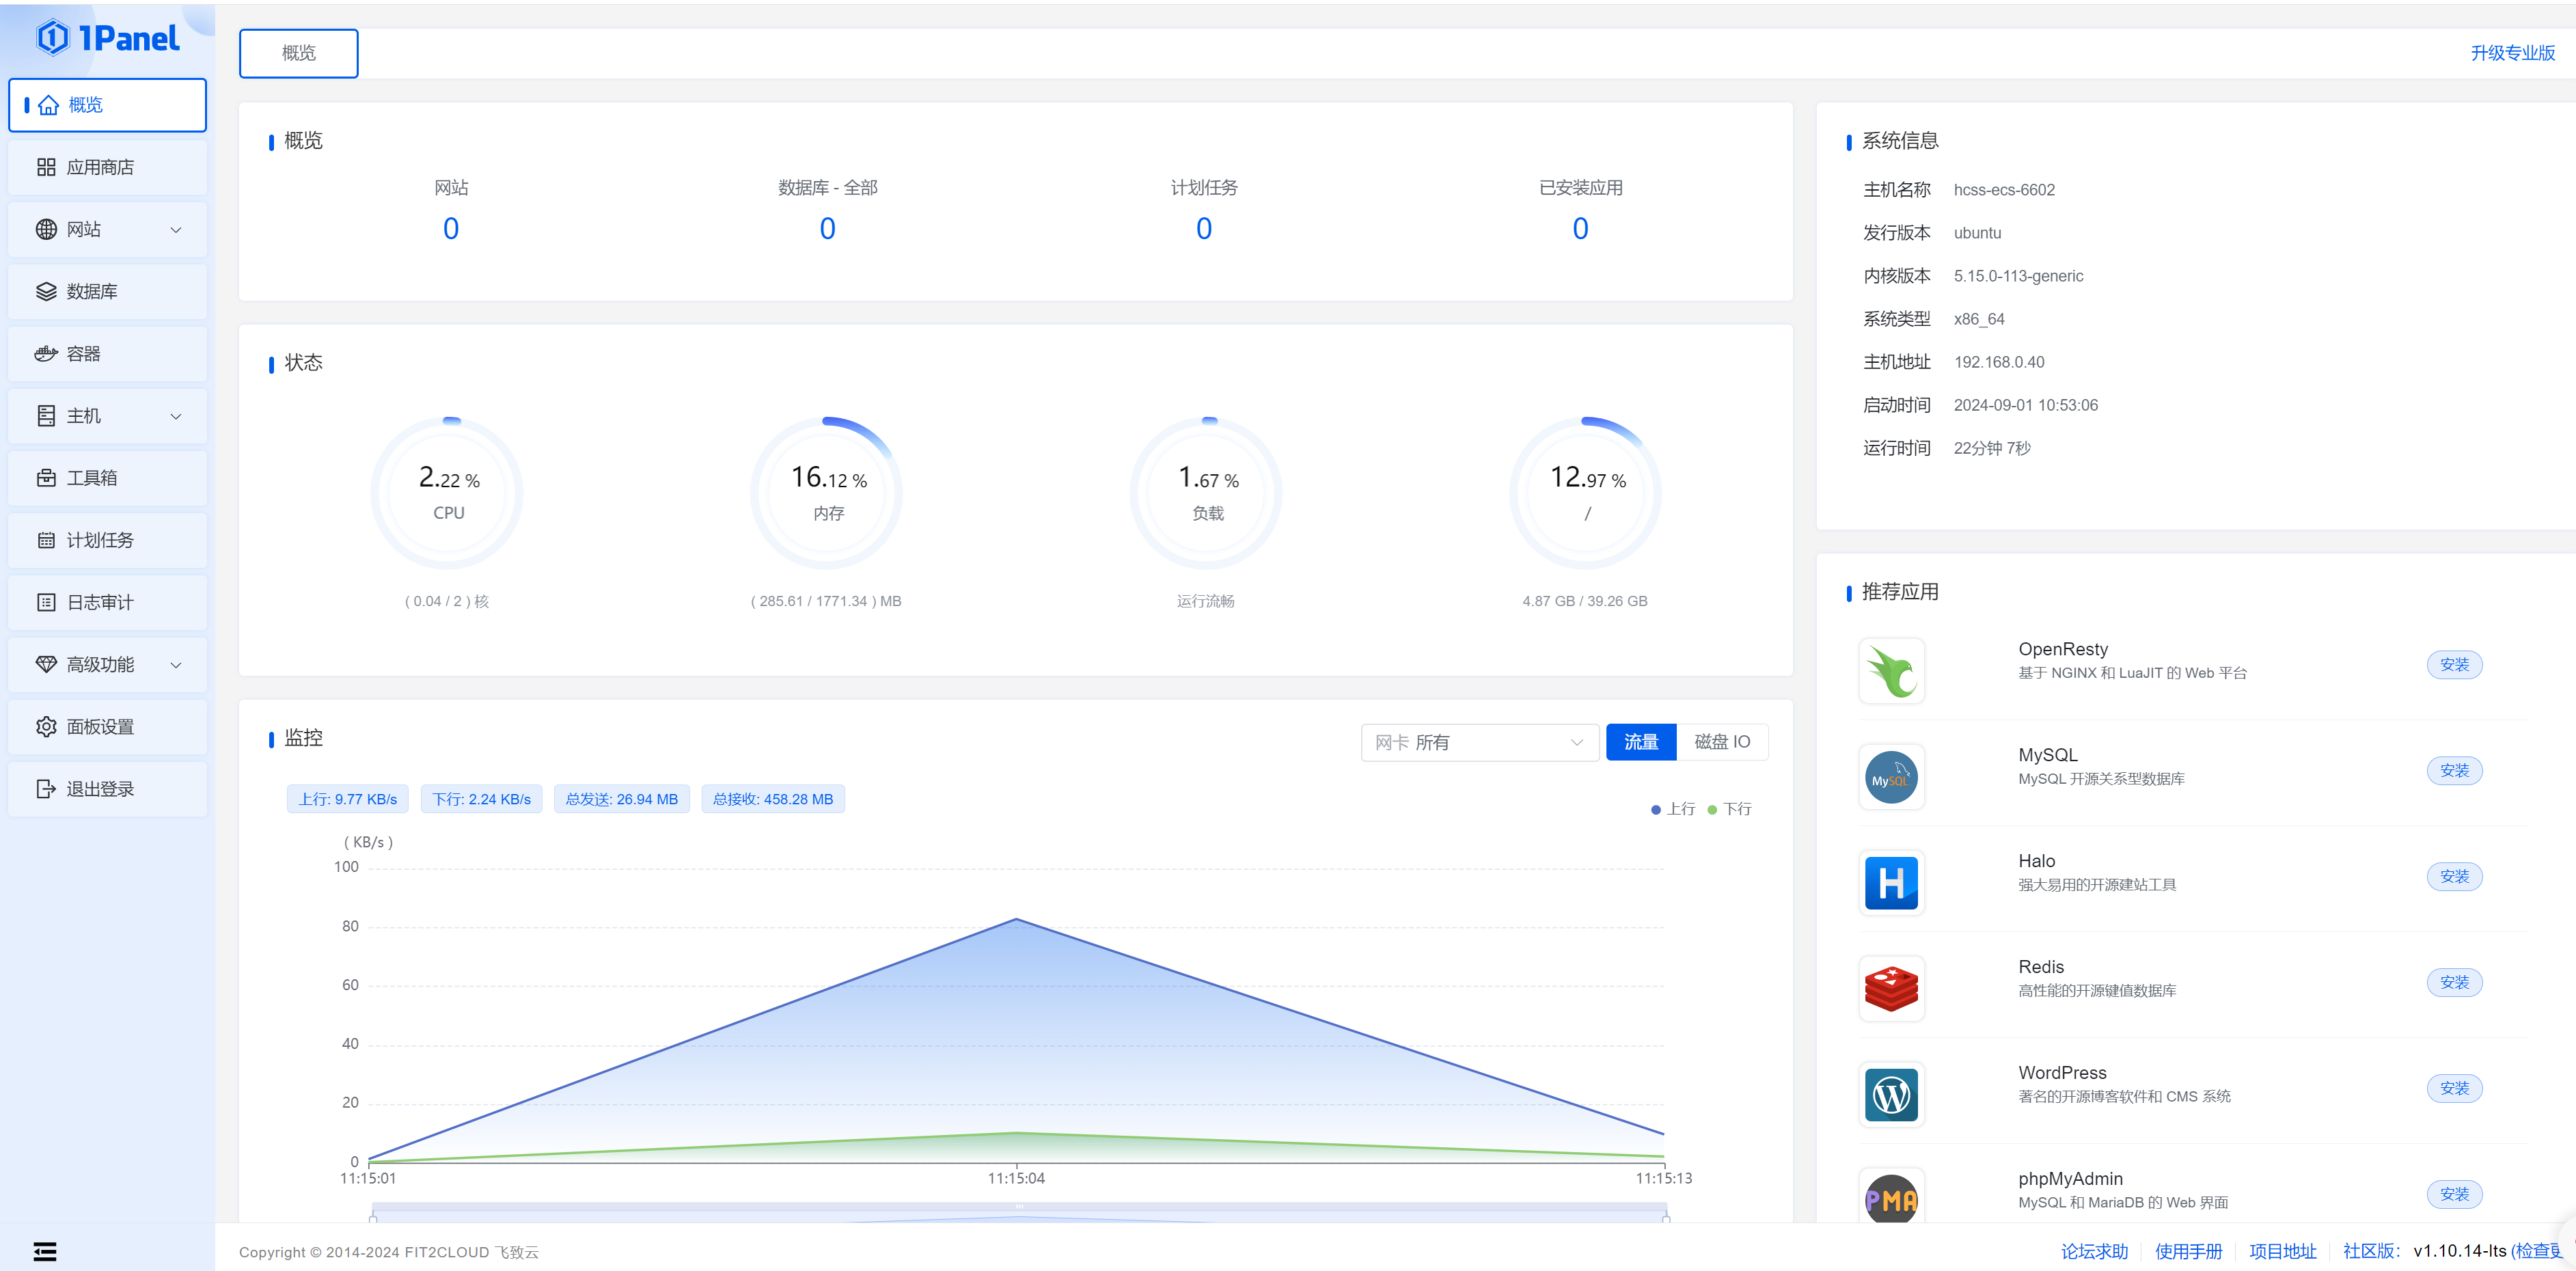Open 计划任务 in the sidebar
The image size is (2576, 1271).
(107, 540)
